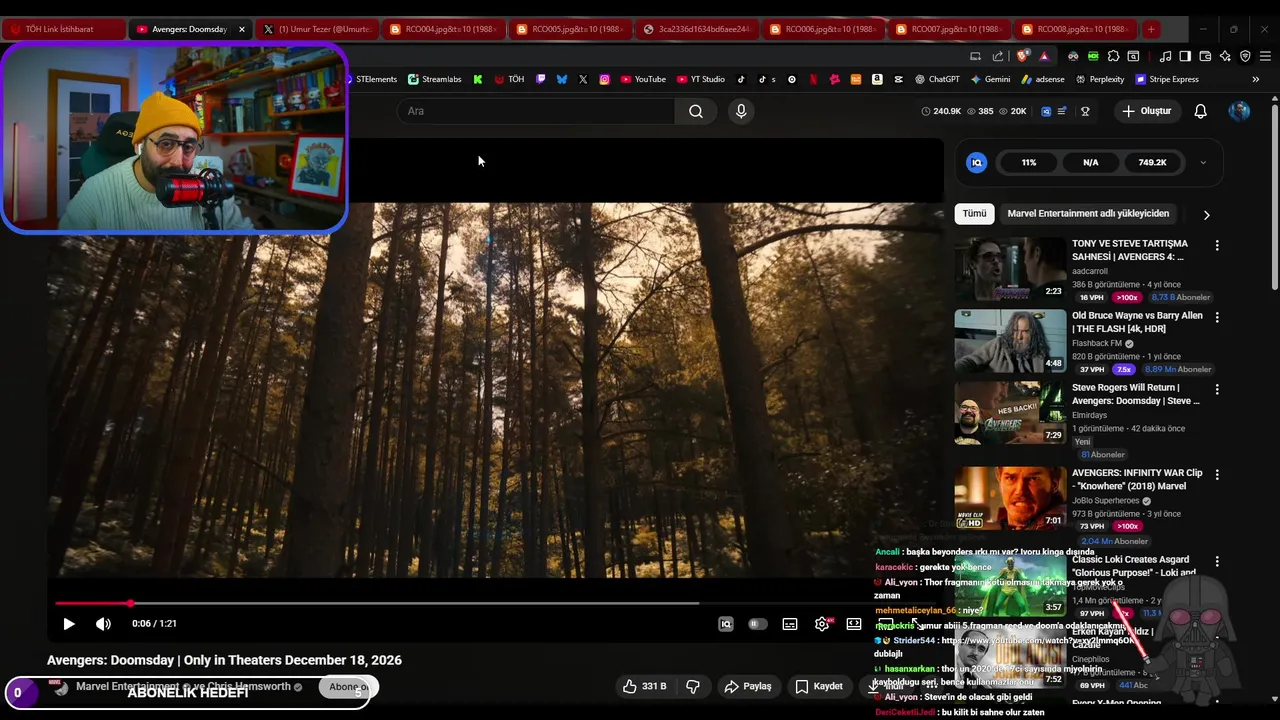Click the Ara search input field
The width and height of the screenshot is (1280, 720).
[535, 111]
